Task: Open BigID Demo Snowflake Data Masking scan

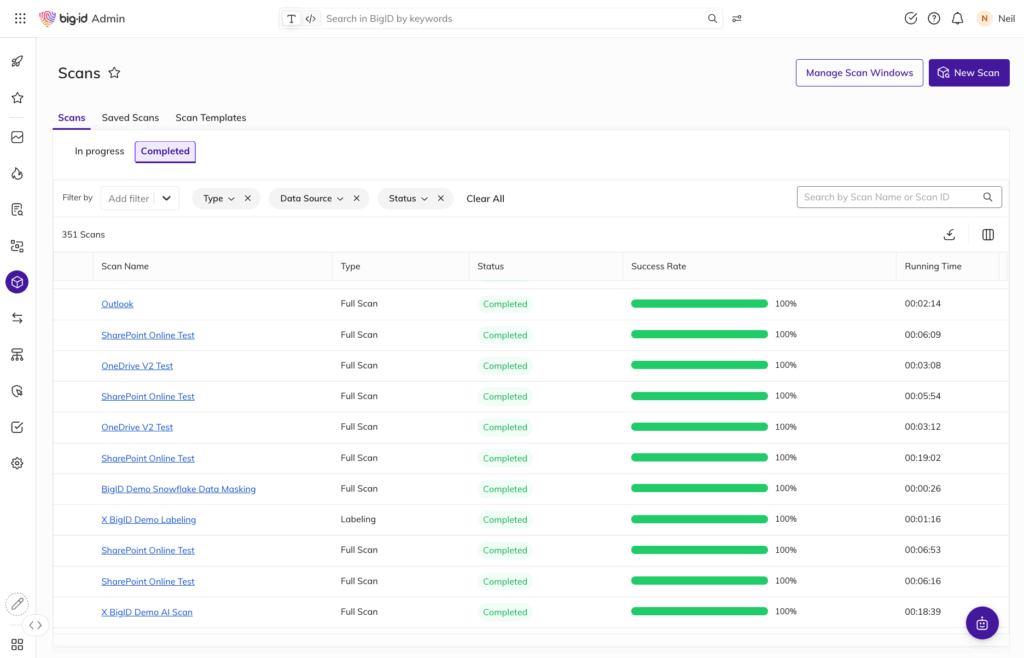Action: click(x=178, y=489)
